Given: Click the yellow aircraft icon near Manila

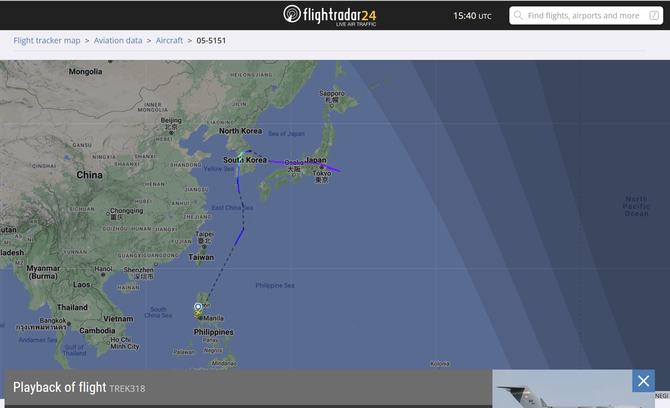Looking at the screenshot, I should 198,314.
